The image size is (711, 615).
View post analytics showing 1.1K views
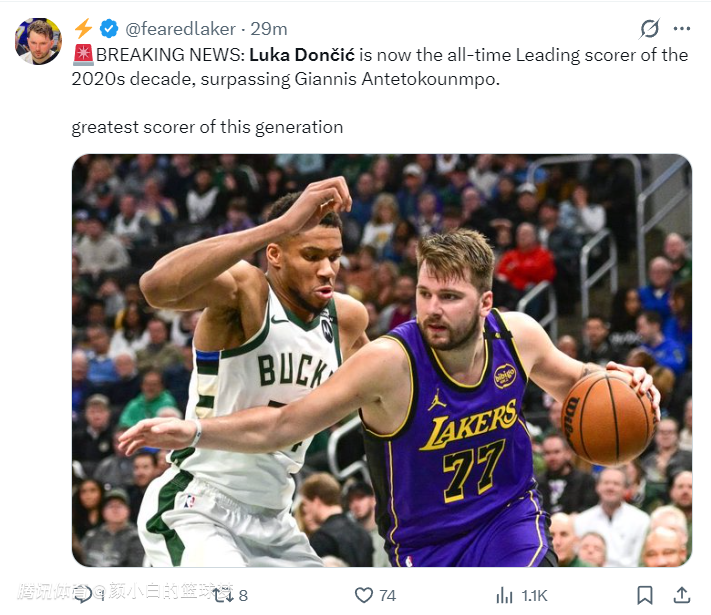point(505,595)
